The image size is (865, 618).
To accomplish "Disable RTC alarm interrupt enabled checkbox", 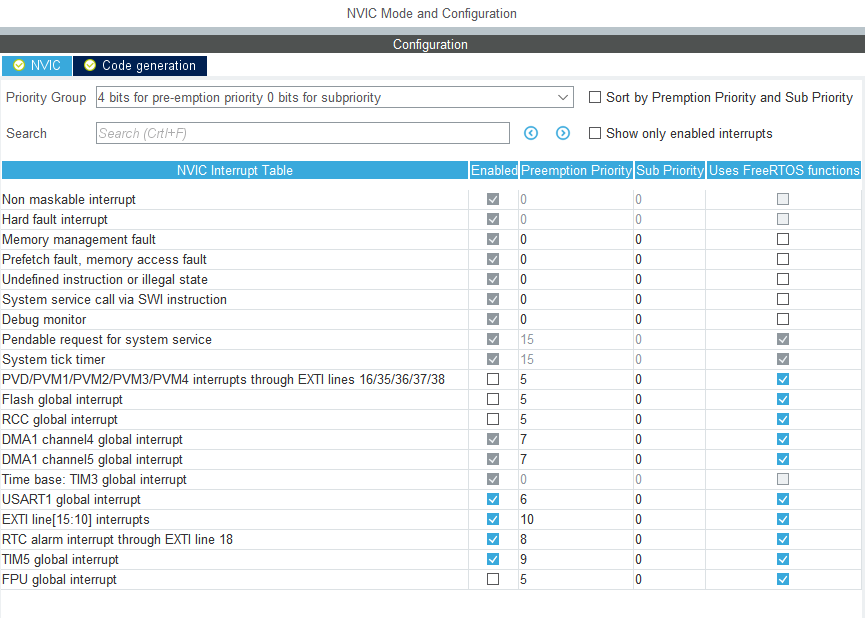I will point(493,539).
